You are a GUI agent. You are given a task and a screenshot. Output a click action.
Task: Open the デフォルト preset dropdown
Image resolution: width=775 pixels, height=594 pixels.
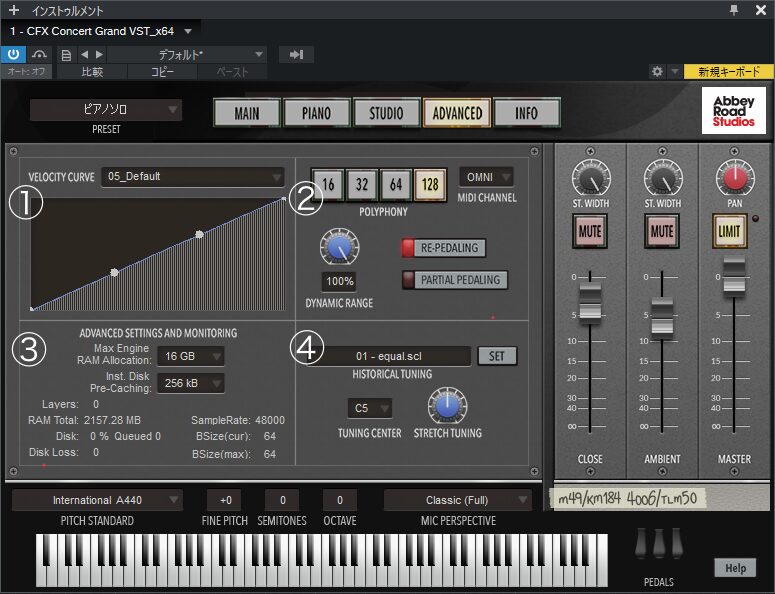pos(187,54)
